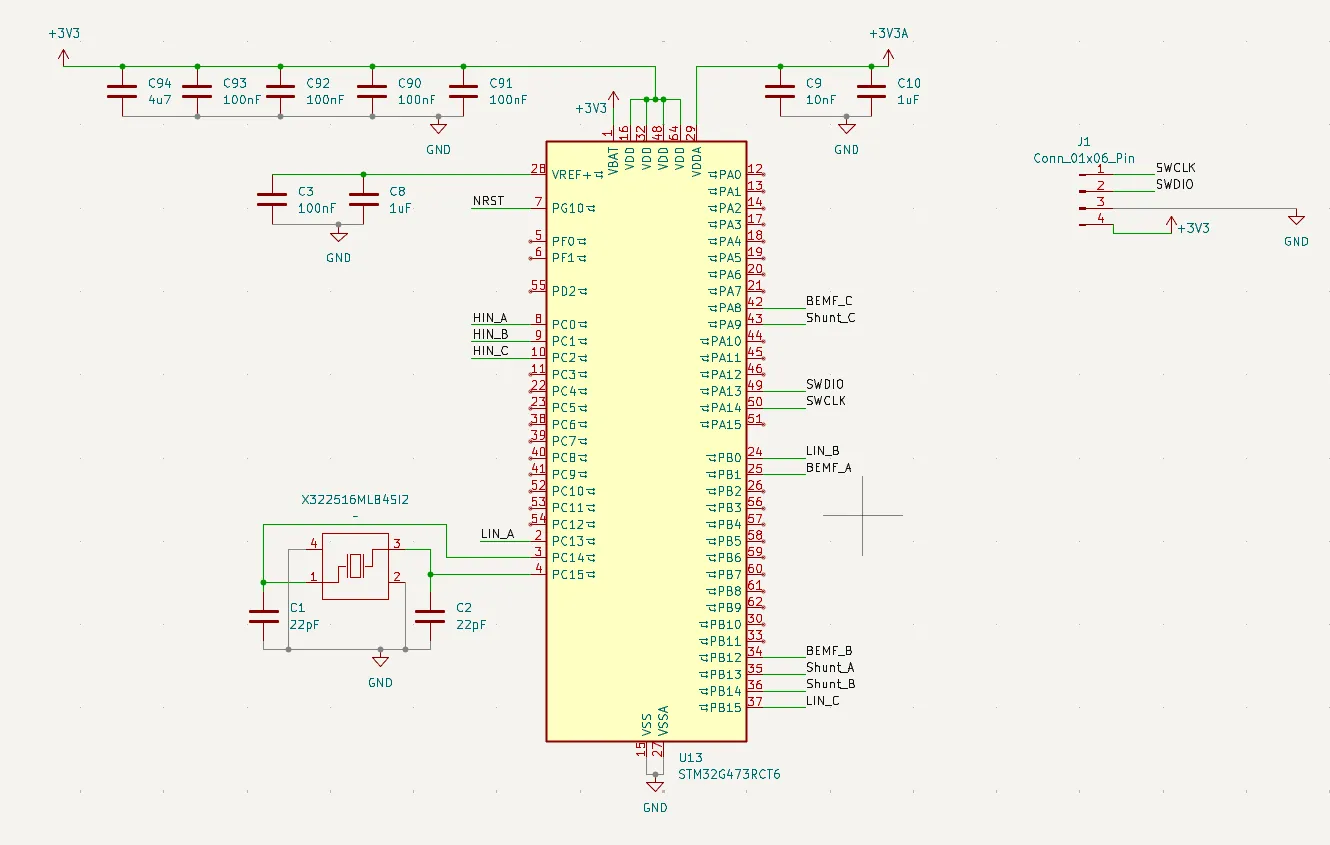This screenshot has width=1330, height=845.
Task: Select the Shunt_C net label
Action: (x=830, y=318)
